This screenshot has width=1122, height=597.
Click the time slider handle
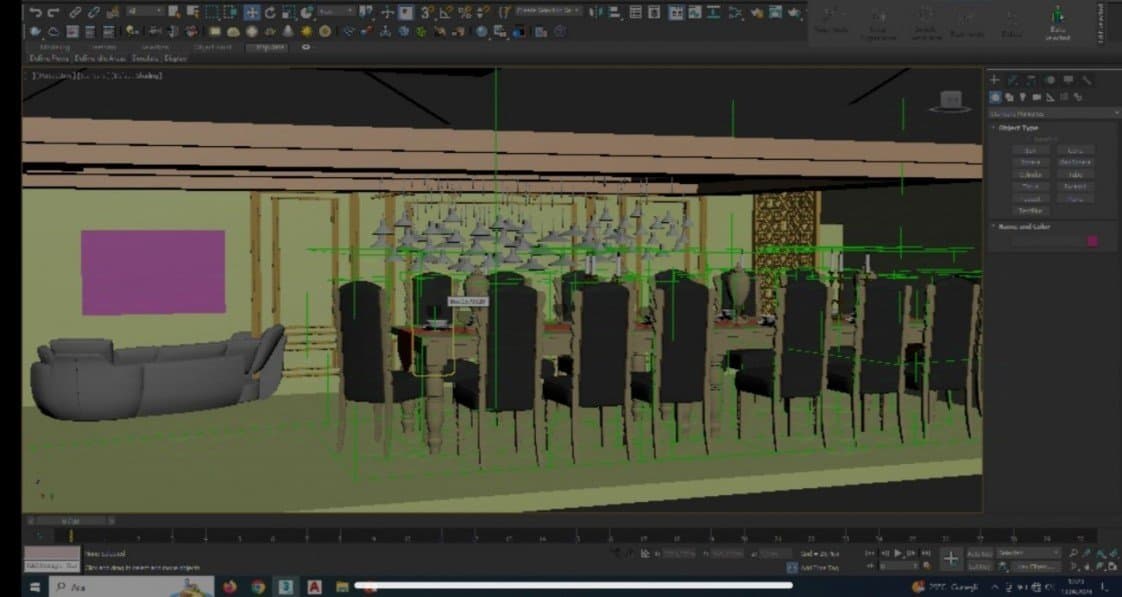point(71,521)
